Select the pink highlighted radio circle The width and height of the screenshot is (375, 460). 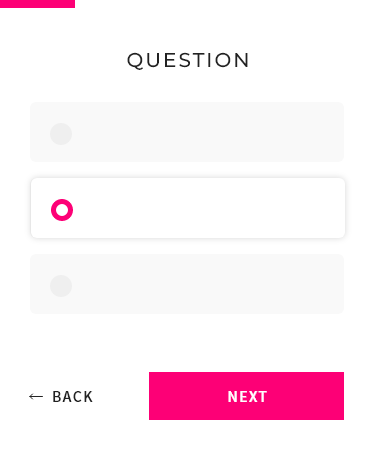[62, 210]
